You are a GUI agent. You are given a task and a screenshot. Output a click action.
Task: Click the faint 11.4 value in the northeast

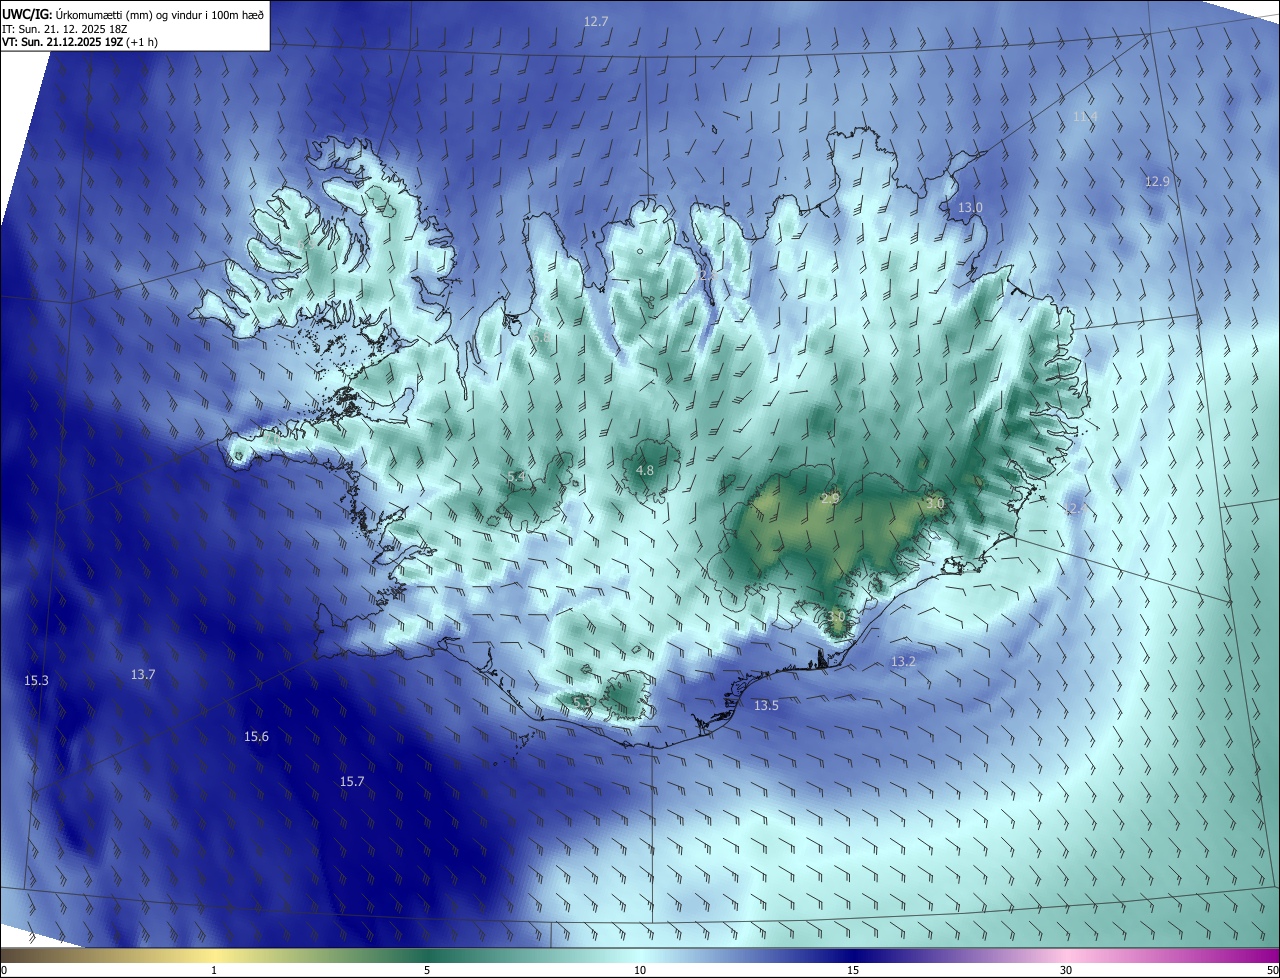1085,117
